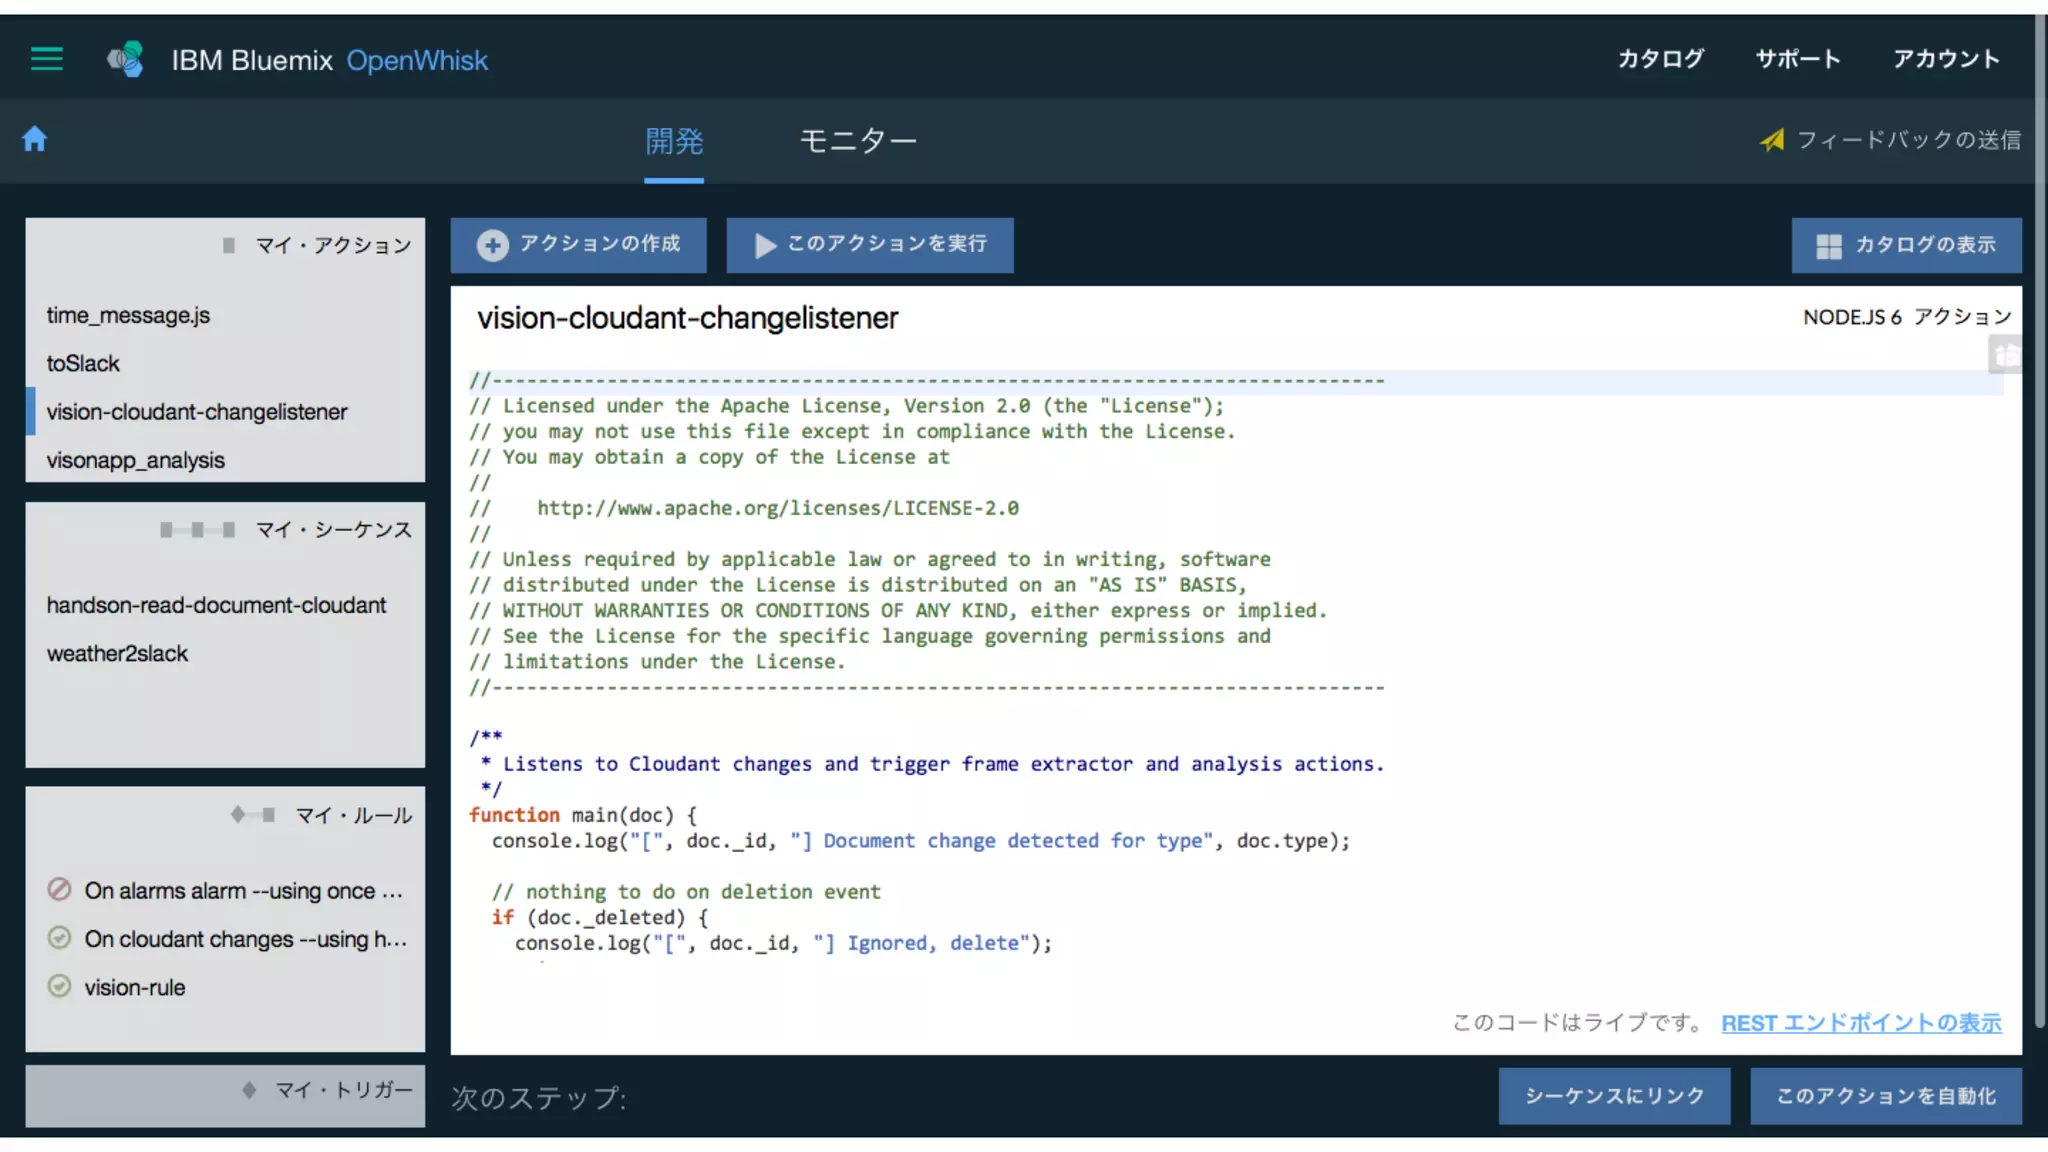Click the home icon
The width and height of the screenshot is (2048, 1152).
point(35,139)
